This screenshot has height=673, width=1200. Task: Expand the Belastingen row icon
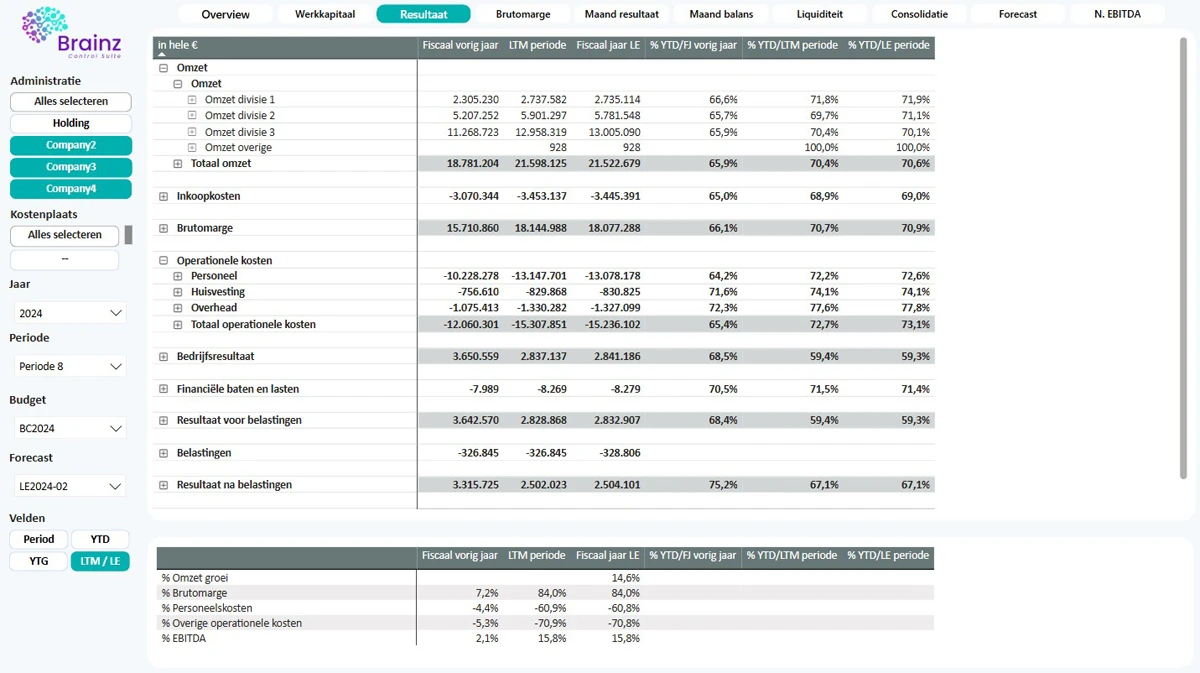pyautogui.click(x=164, y=454)
